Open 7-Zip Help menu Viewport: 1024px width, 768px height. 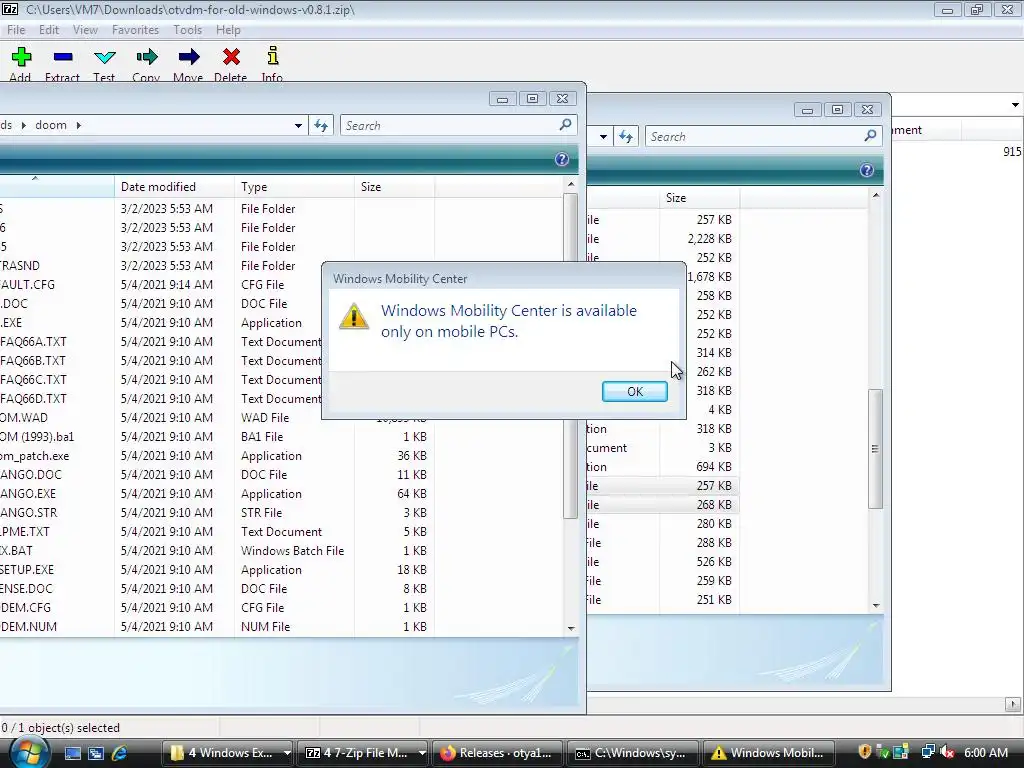tap(229, 30)
